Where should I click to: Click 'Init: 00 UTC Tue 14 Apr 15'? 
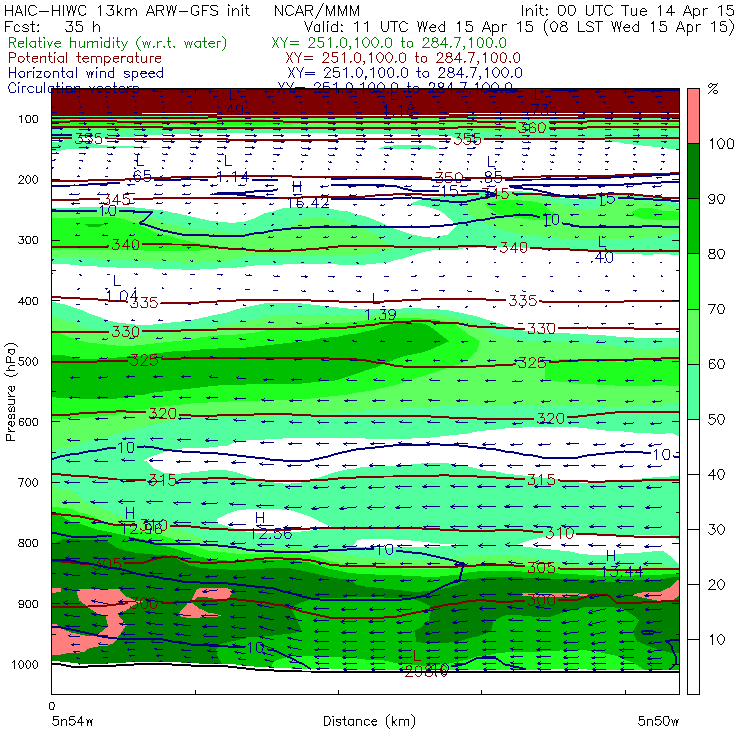pos(628,11)
